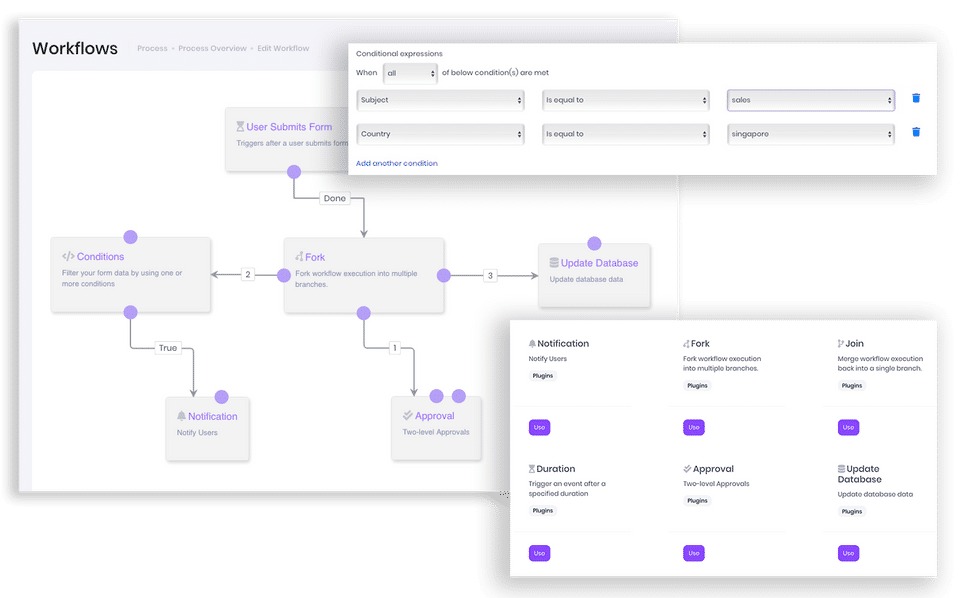Click bell icon in Notification plugin card
This screenshot has height=598, width=960.
tap(532, 344)
